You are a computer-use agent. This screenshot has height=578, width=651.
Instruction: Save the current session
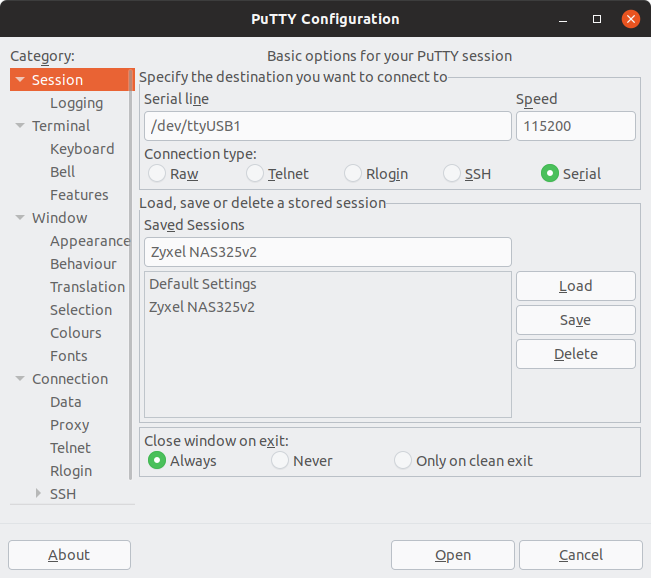click(576, 320)
